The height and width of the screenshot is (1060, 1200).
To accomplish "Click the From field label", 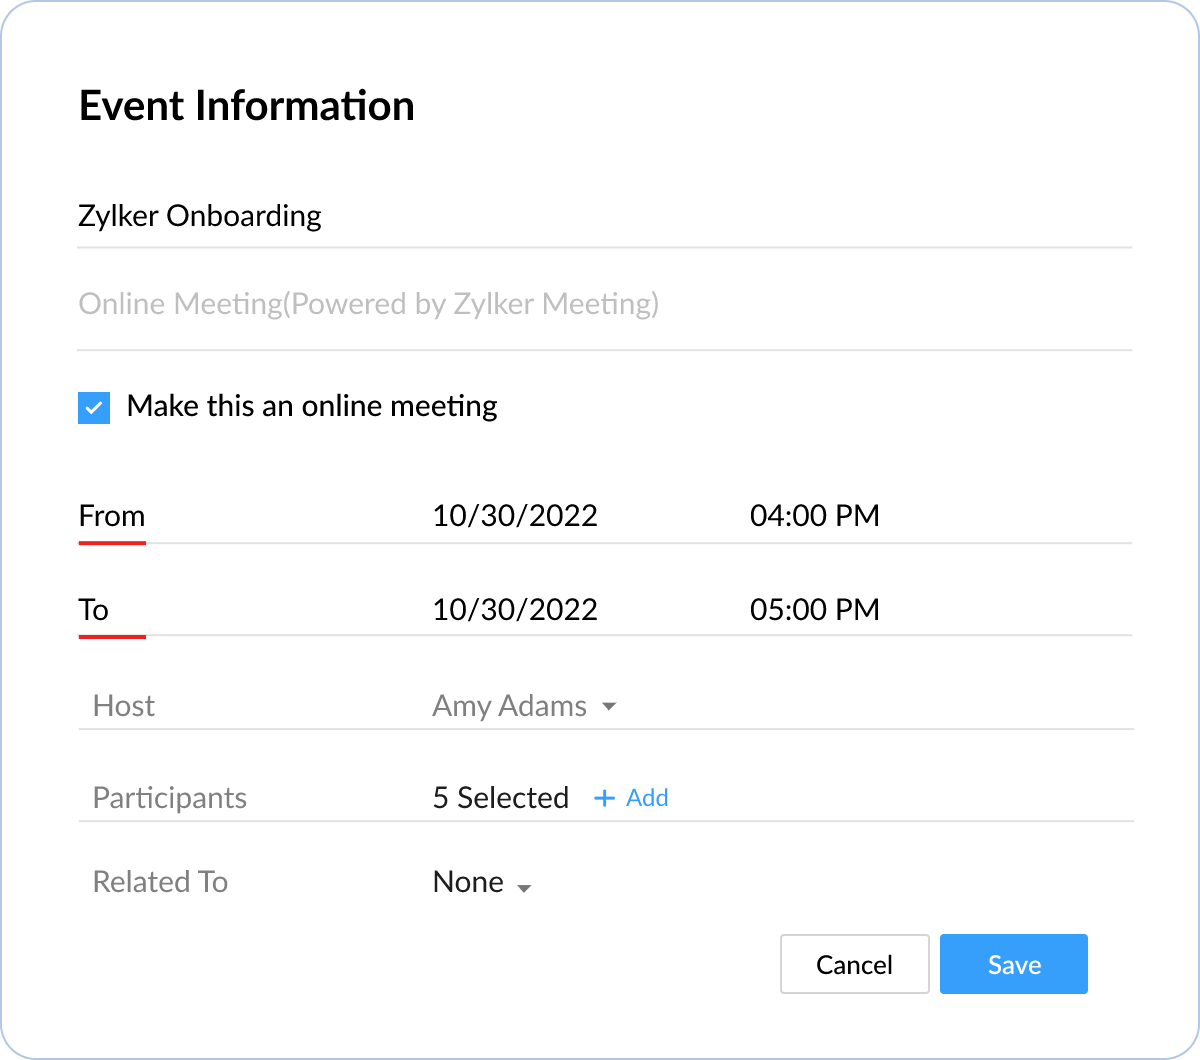I will 112,516.
